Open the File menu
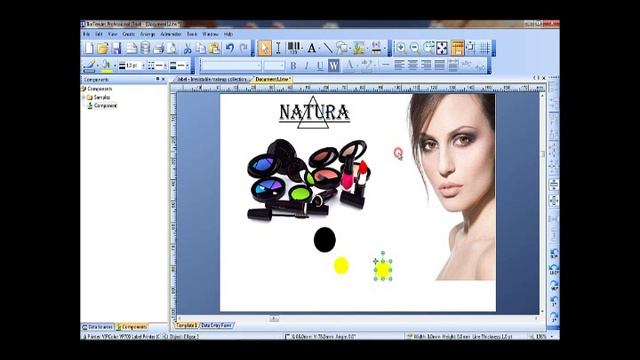The height and width of the screenshot is (360, 640). tap(86, 34)
